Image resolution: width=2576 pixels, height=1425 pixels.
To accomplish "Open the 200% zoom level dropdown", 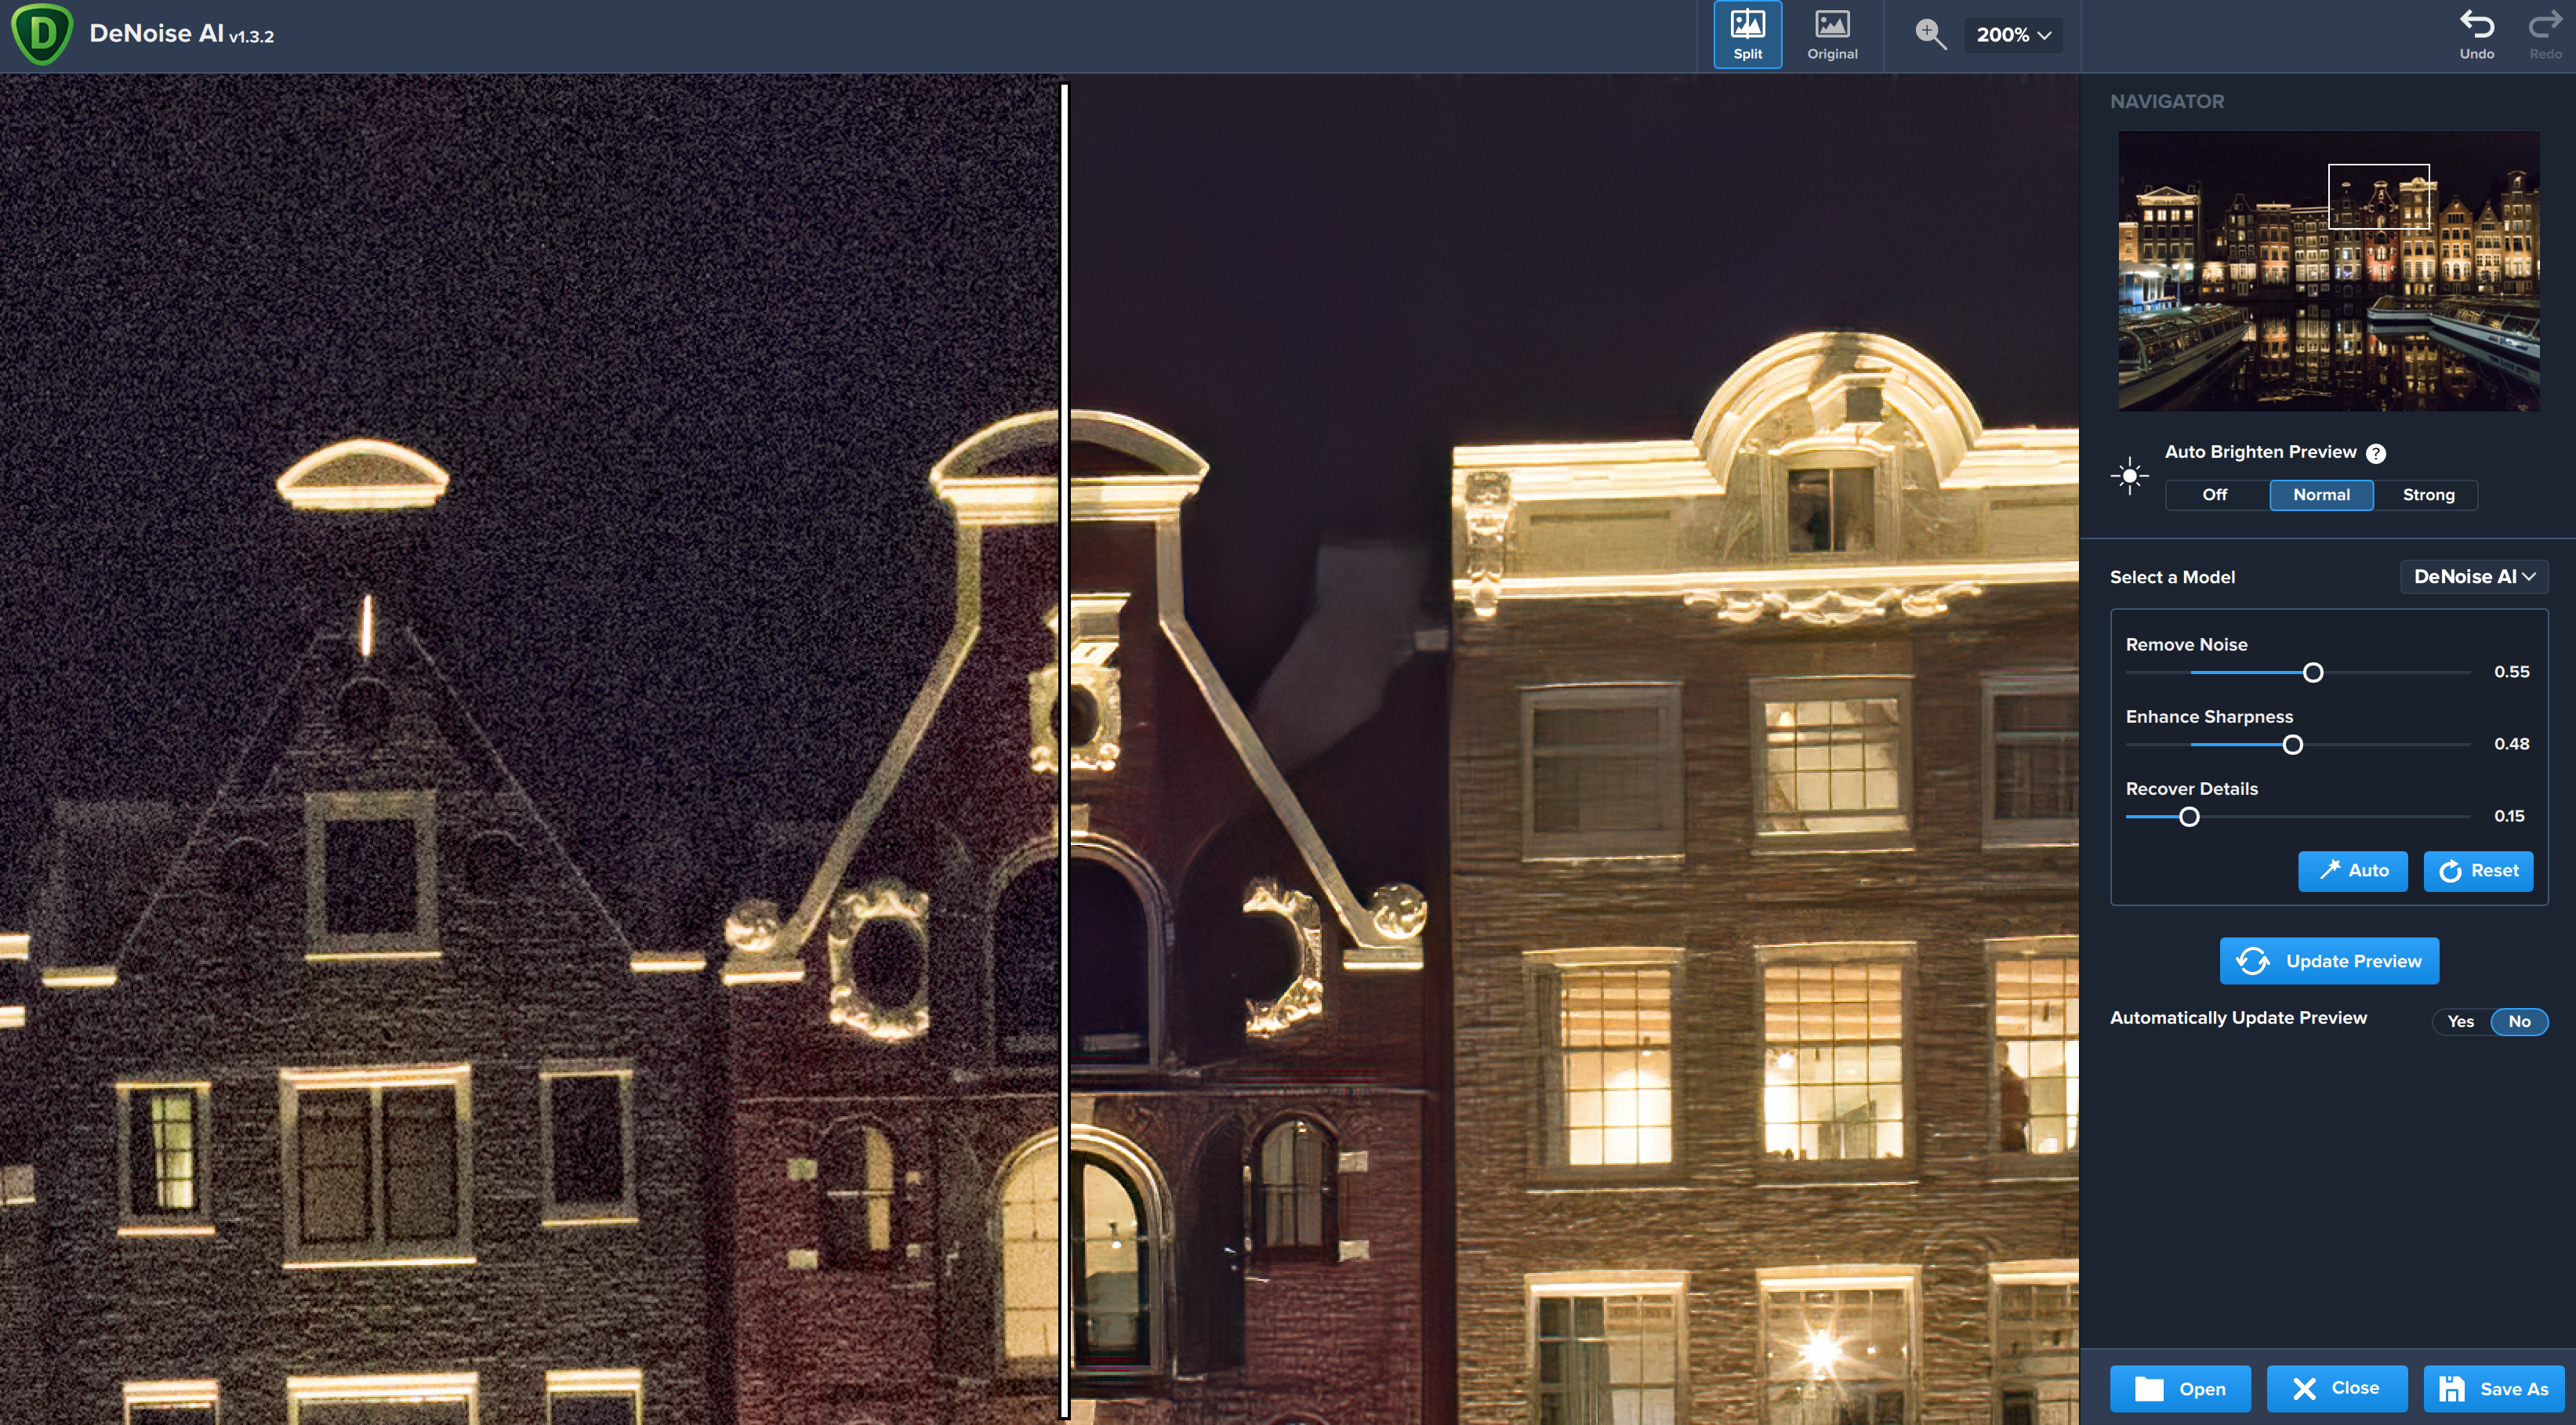I will (2012, 34).
